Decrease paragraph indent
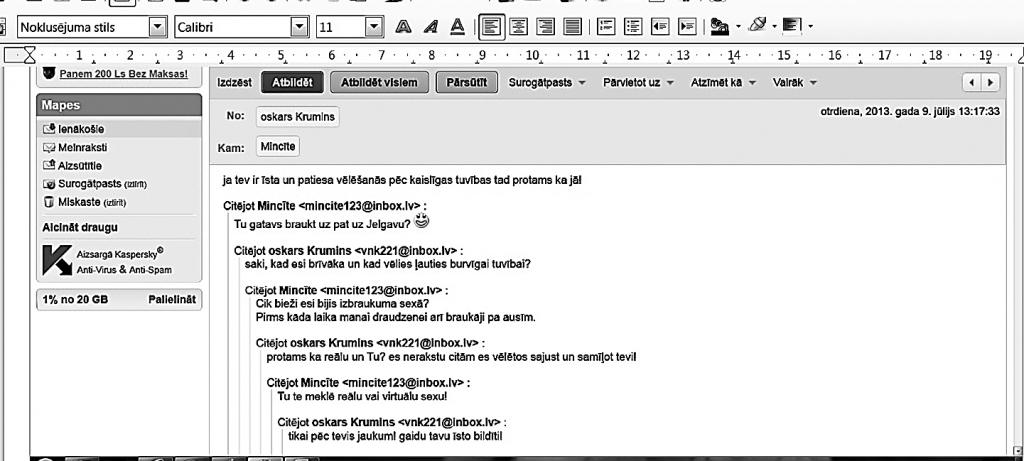1024x461 pixels. pyautogui.click(x=660, y=27)
